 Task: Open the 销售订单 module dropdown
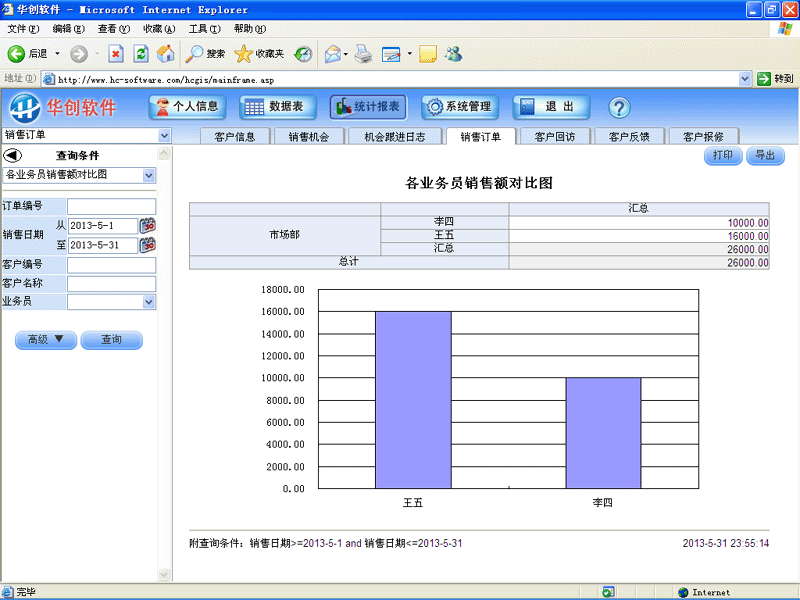point(164,136)
